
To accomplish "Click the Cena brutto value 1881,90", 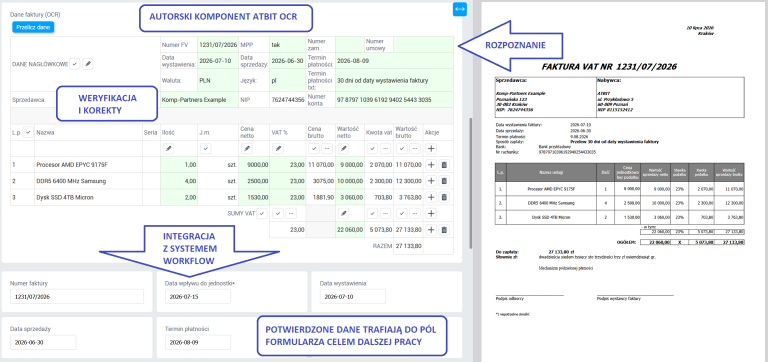I will (x=324, y=197).
